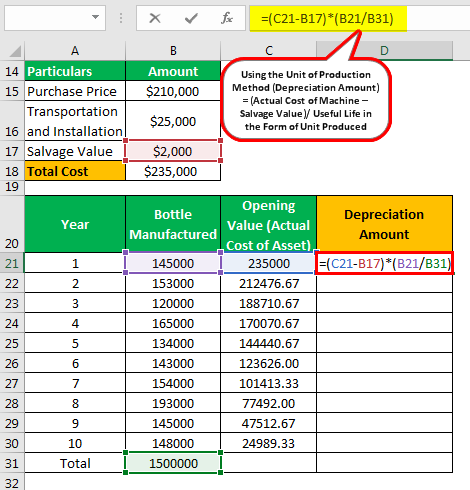Select the 120000 bottles cell
470x490 pixels.
(173, 303)
